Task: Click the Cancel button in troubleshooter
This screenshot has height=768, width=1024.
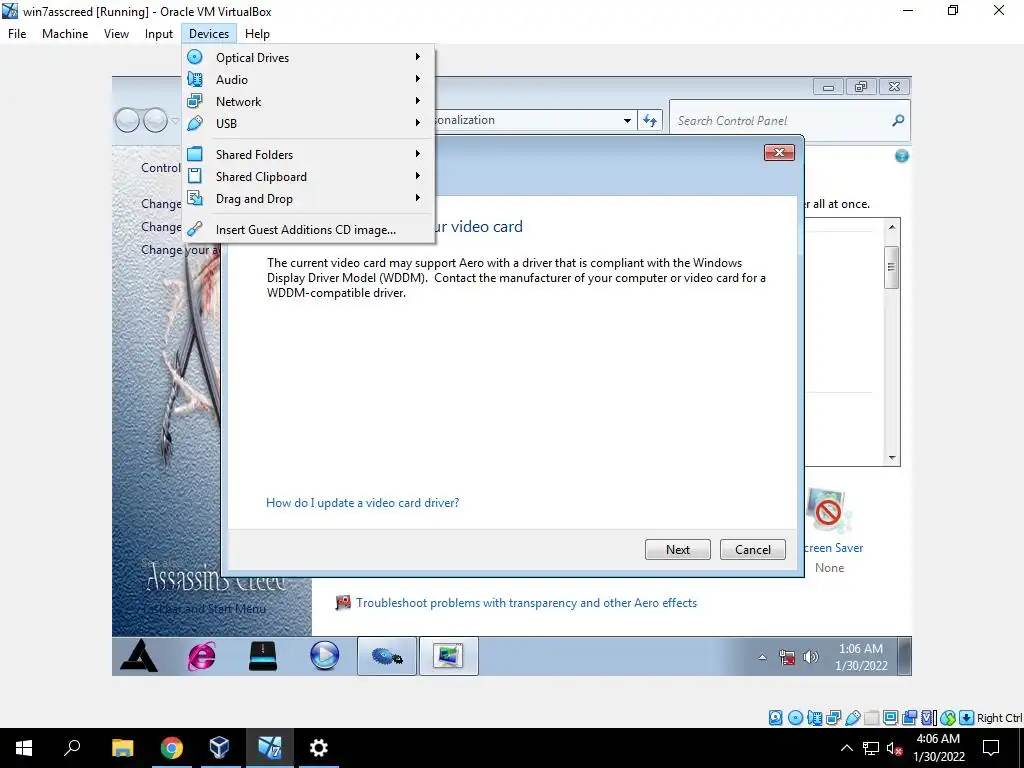Action: tap(752, 549)
